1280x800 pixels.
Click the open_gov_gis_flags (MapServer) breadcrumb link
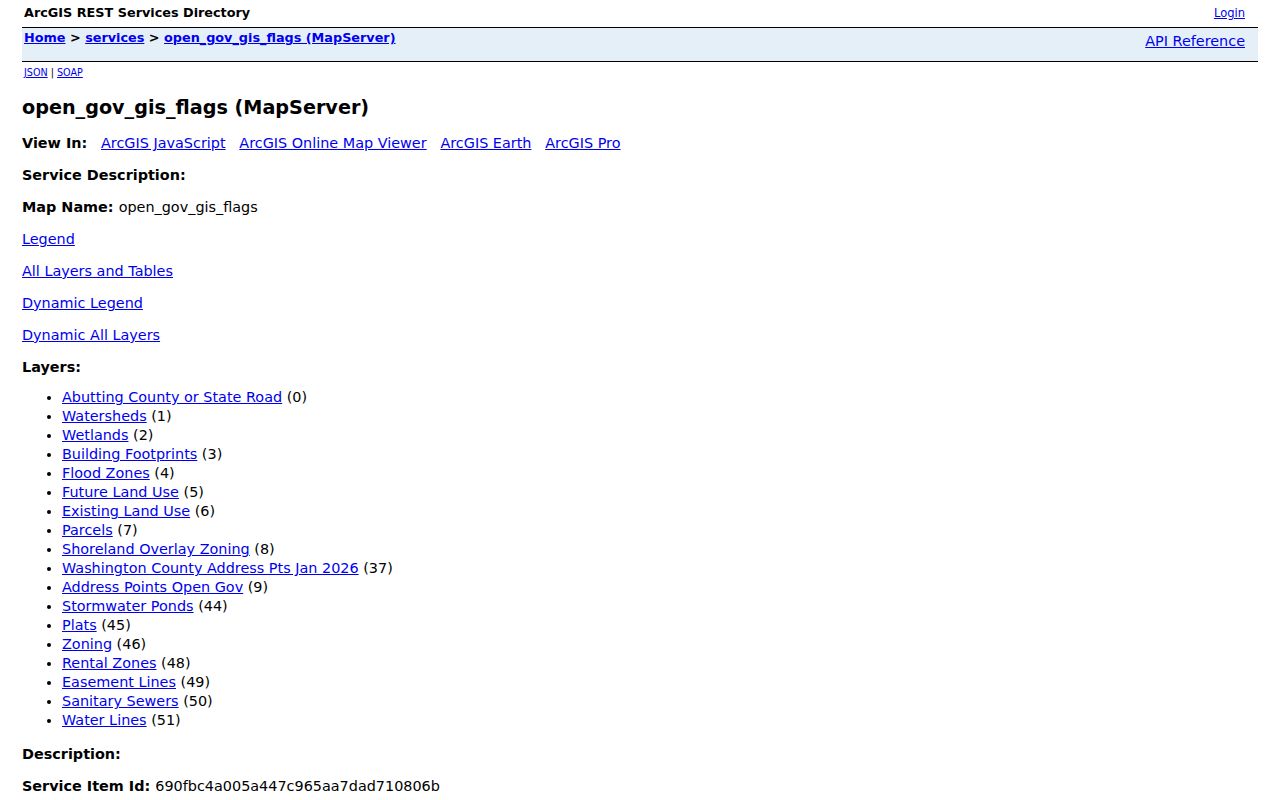[280, 38]
